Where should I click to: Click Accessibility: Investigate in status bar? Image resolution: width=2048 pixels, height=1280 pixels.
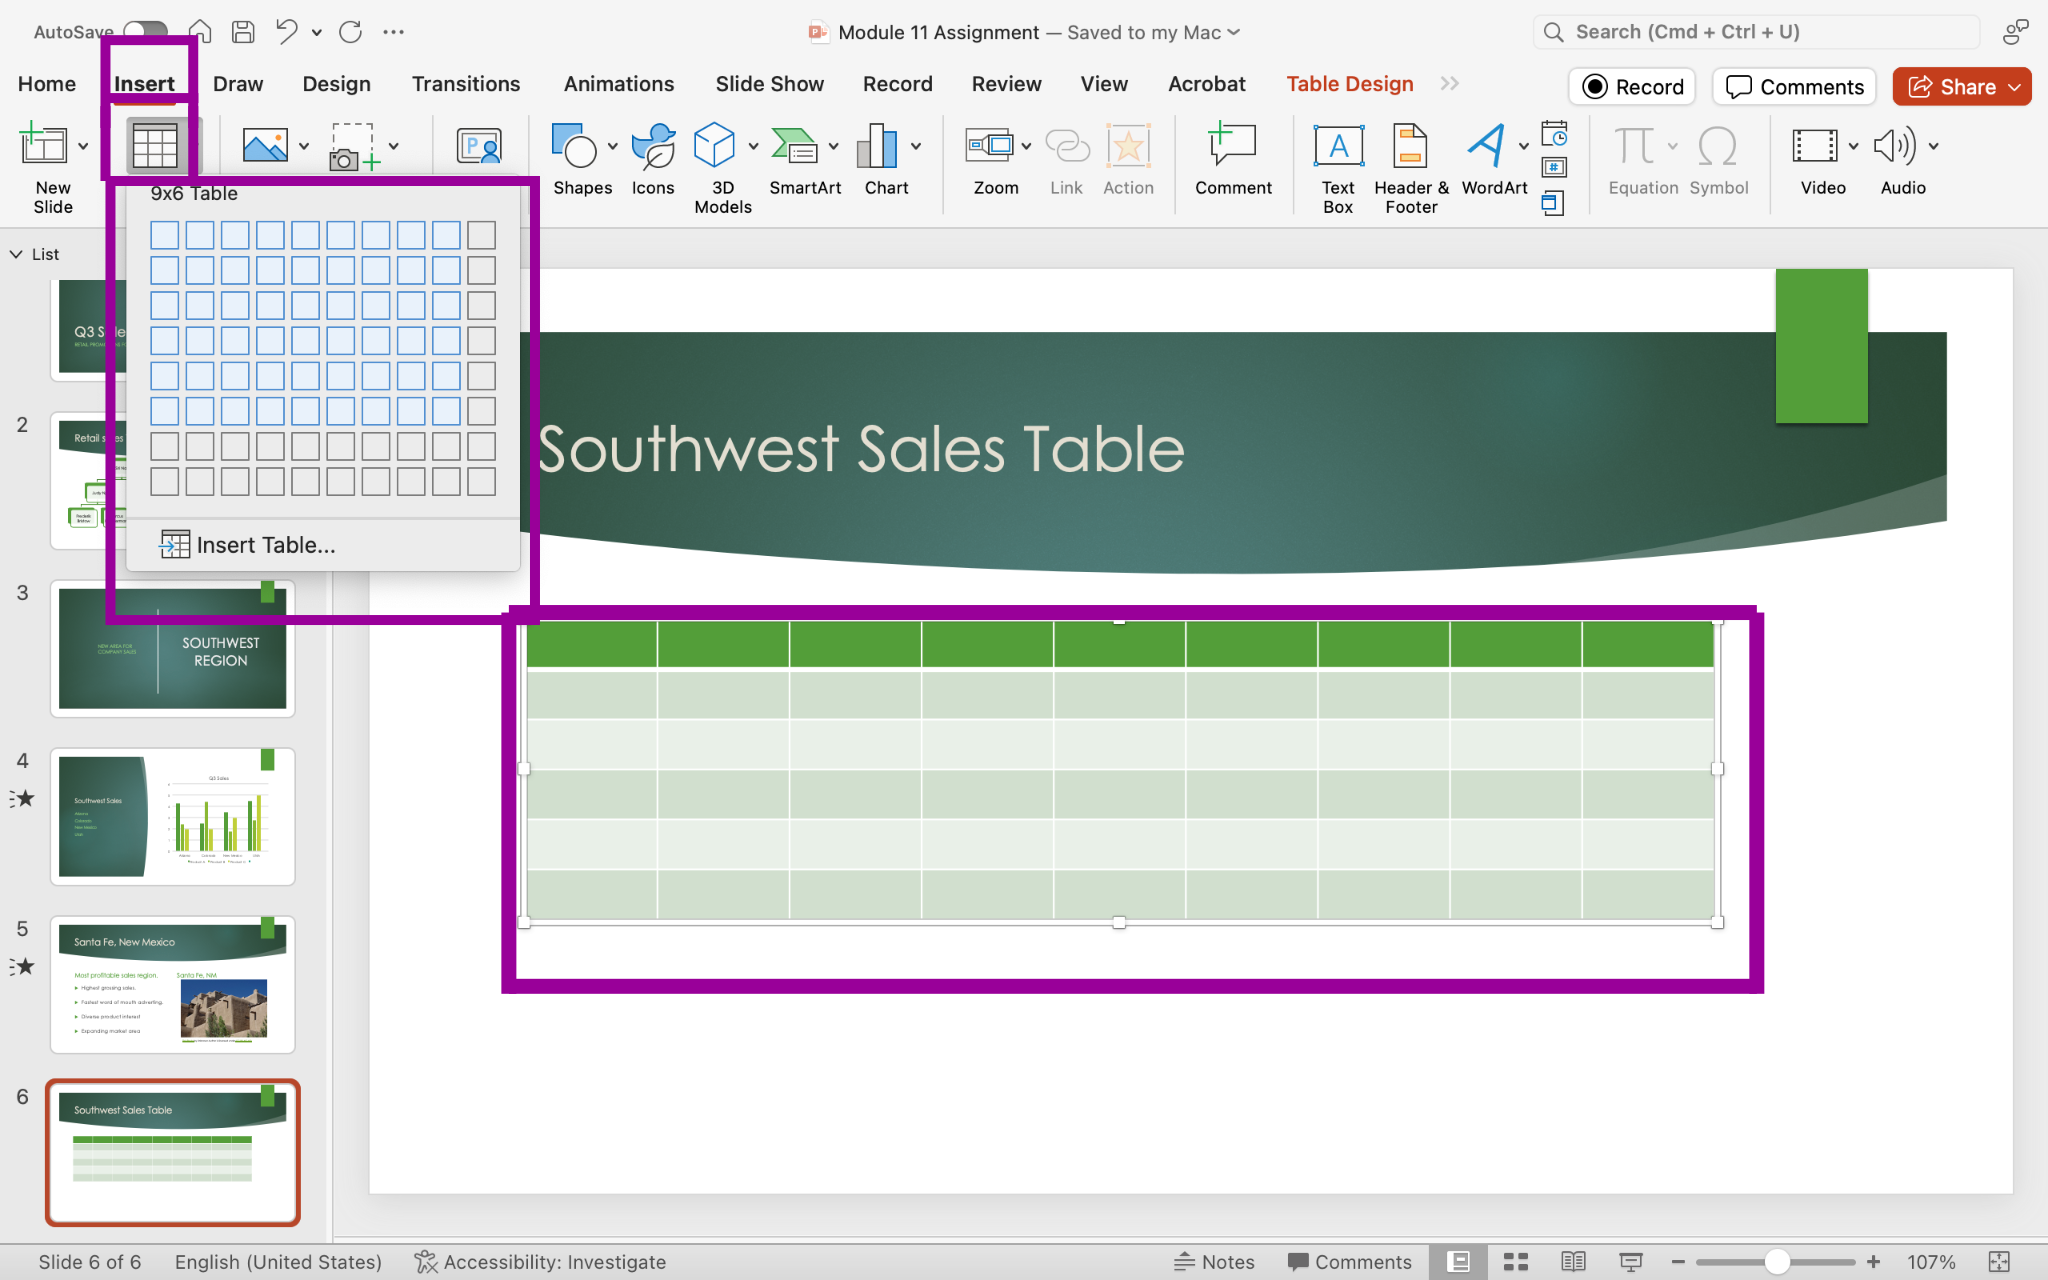[540, 1262]
